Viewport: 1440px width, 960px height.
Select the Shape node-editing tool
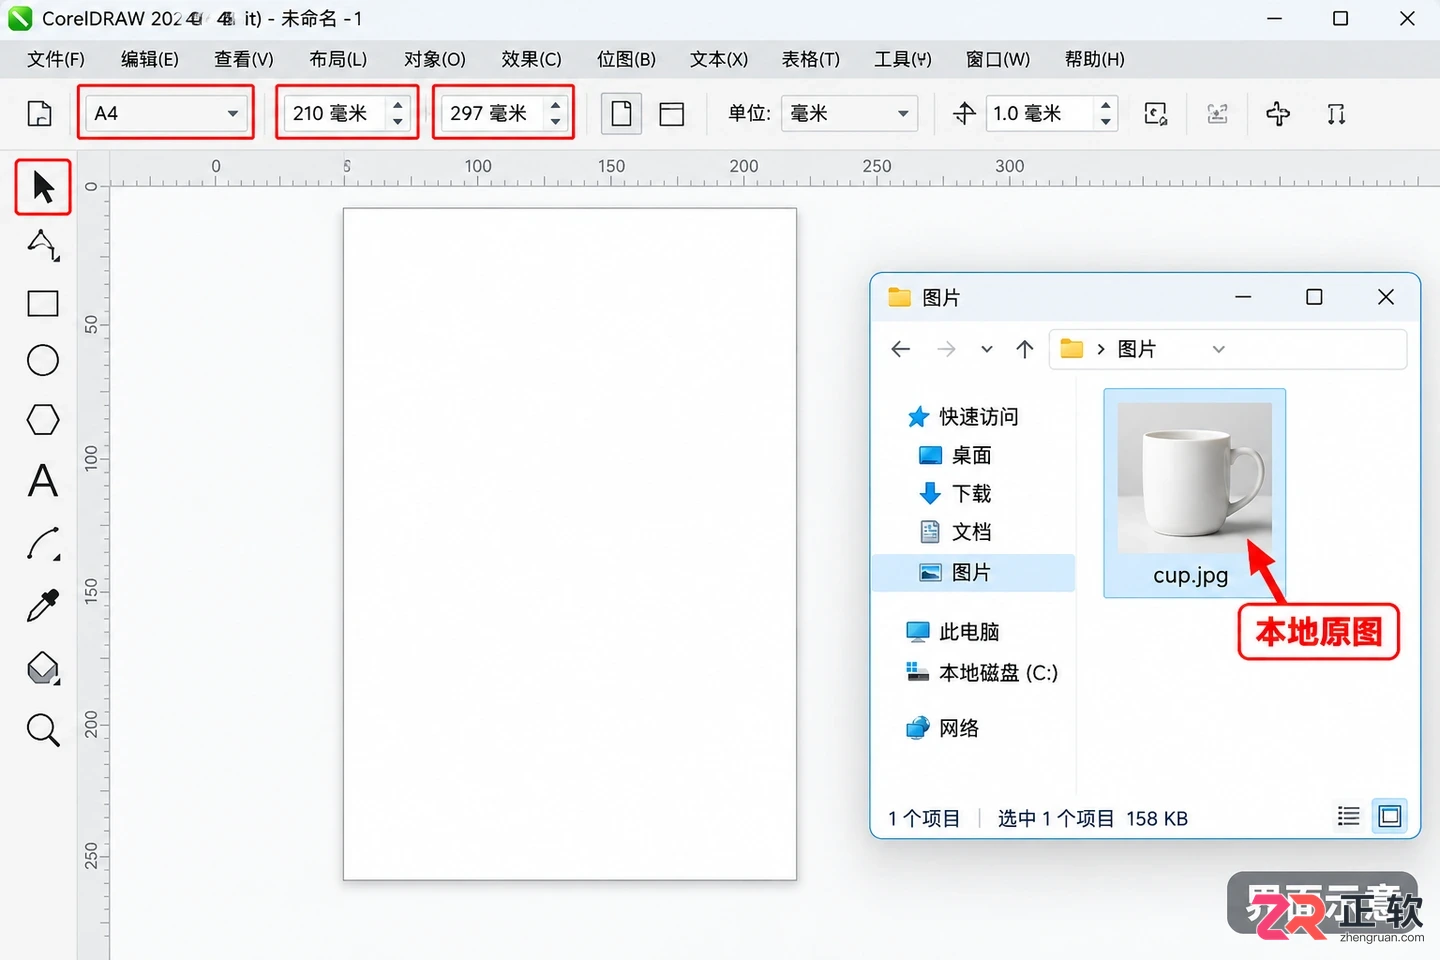tap(43, 245)
